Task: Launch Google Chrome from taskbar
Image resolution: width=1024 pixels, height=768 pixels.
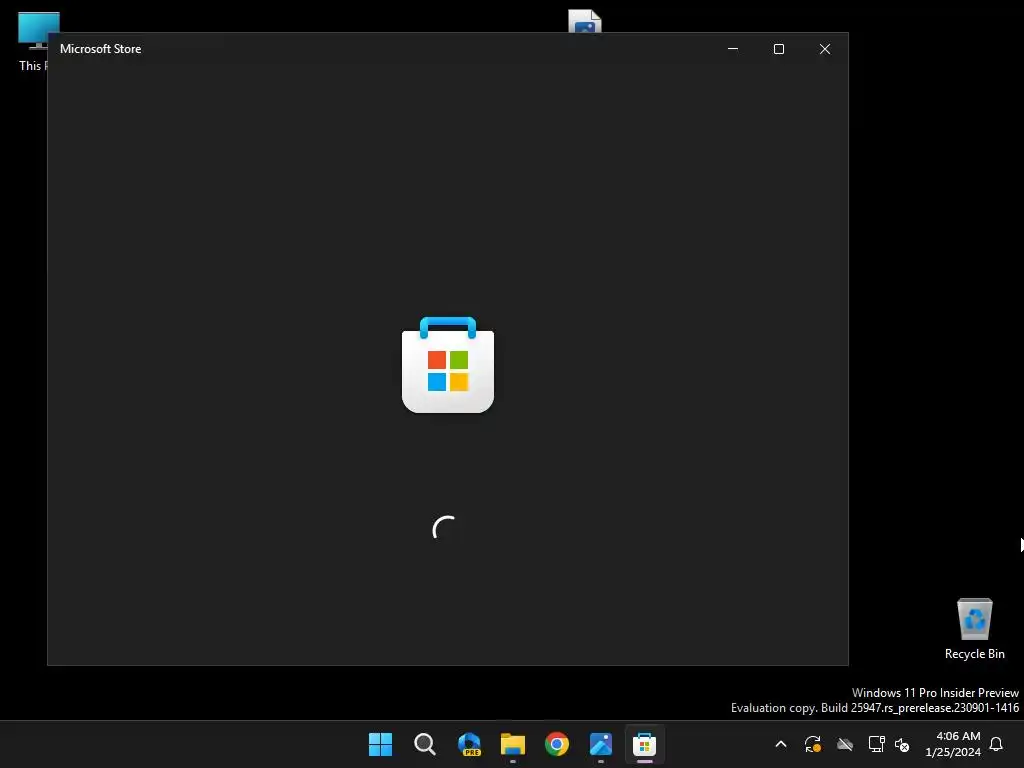Action: tap(556, 744)
